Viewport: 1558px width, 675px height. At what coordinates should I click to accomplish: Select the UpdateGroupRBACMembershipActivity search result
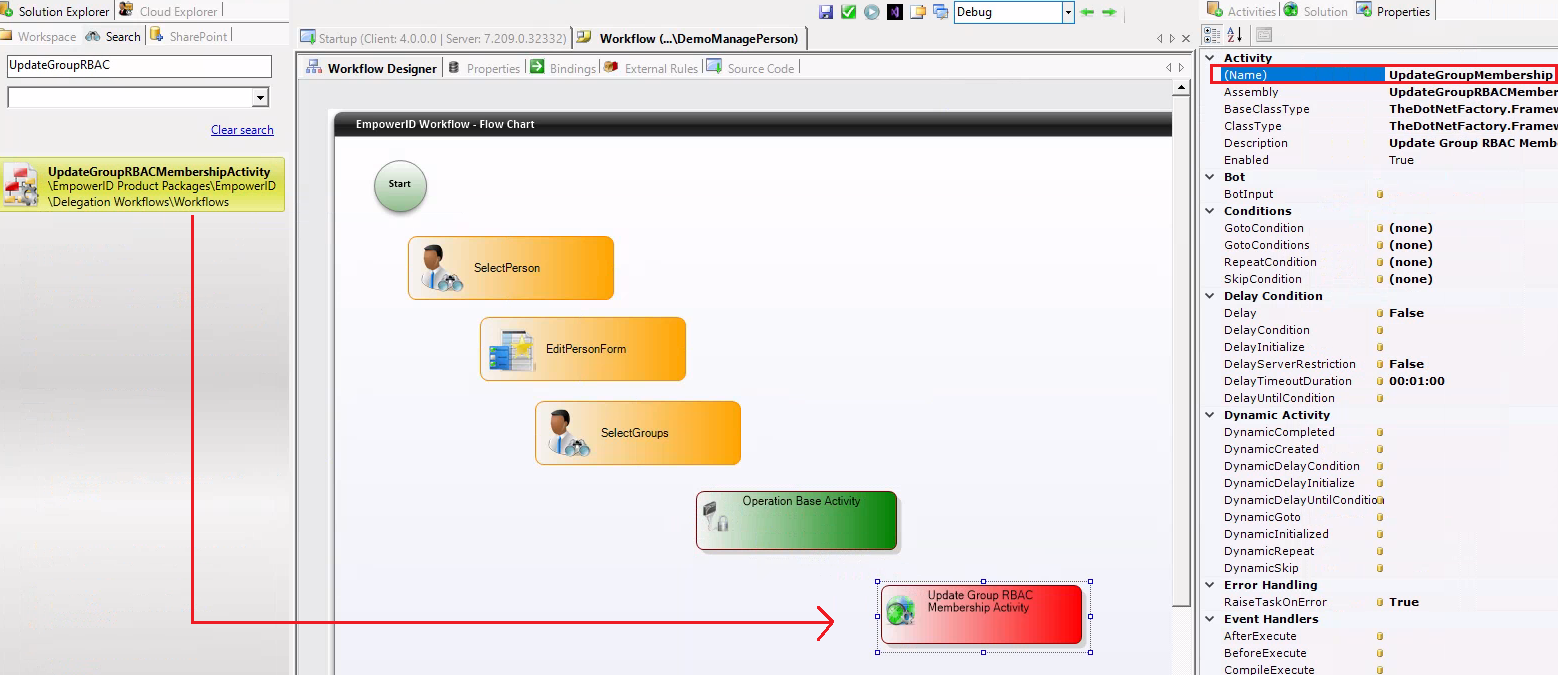143,185
